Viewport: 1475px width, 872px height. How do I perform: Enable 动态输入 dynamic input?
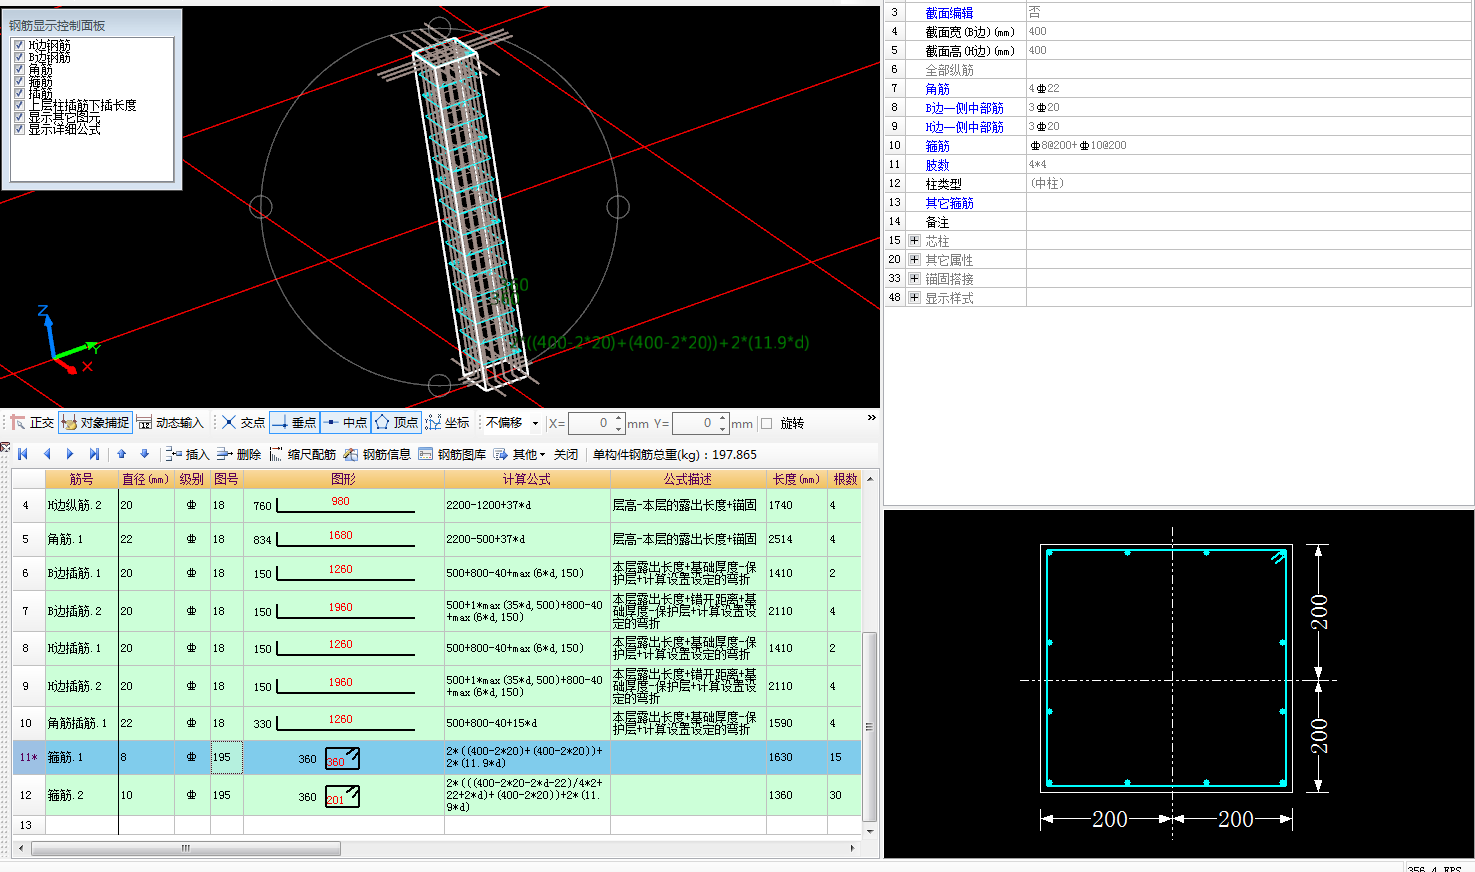(x=170, y=423)
